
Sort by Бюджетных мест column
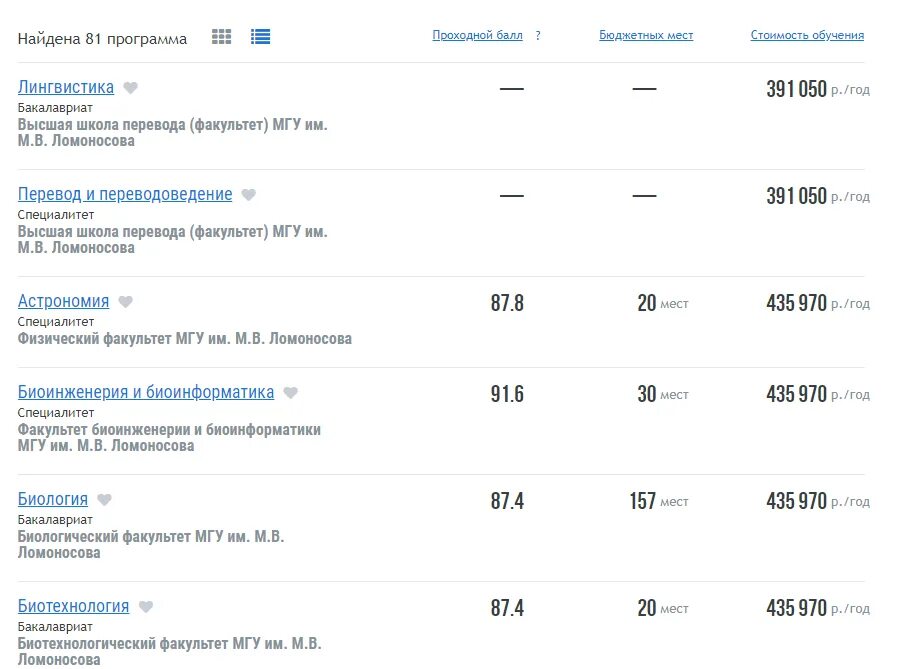(646, 35)
